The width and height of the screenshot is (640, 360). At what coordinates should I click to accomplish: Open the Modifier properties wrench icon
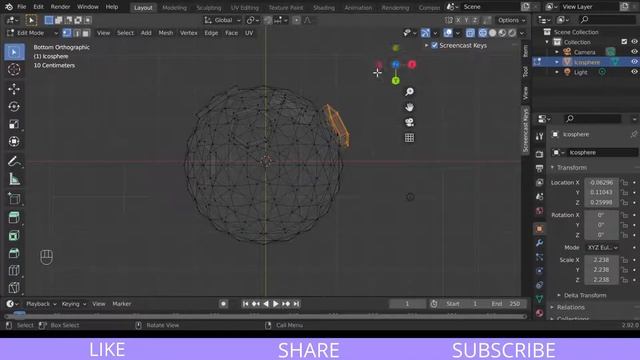tap(540, 243)
